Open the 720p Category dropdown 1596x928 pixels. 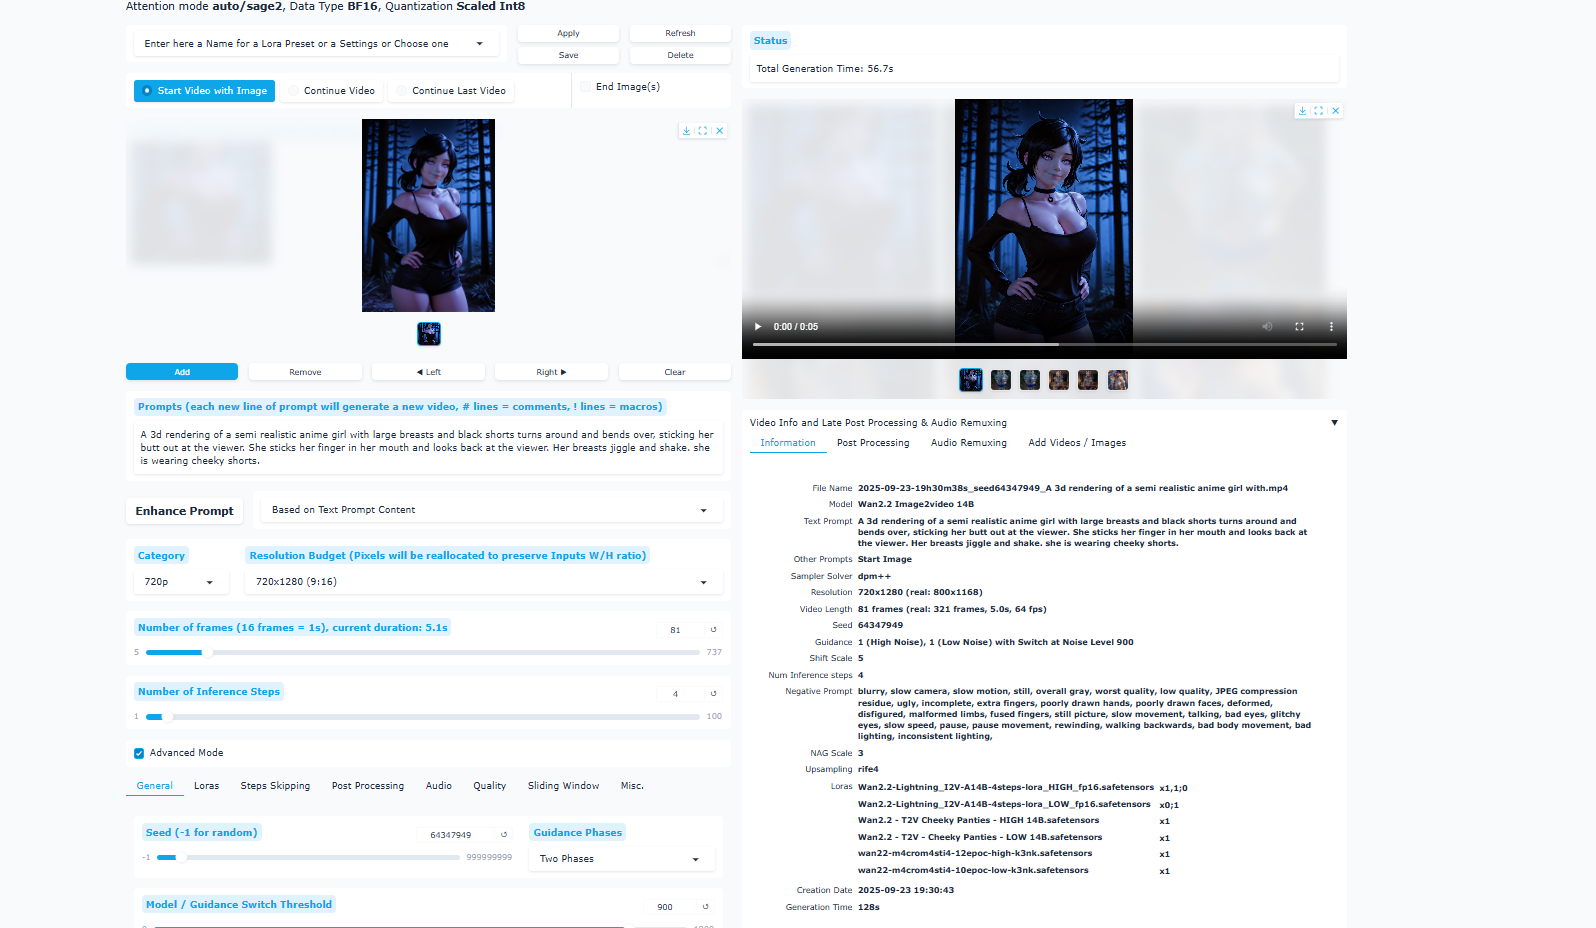click(x=180, y=582)
